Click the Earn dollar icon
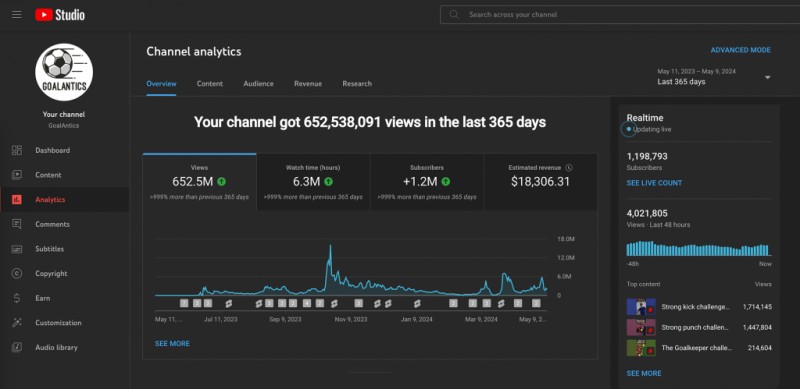The image size is (800, 389). pyautogui.click(x=17, y=298)
